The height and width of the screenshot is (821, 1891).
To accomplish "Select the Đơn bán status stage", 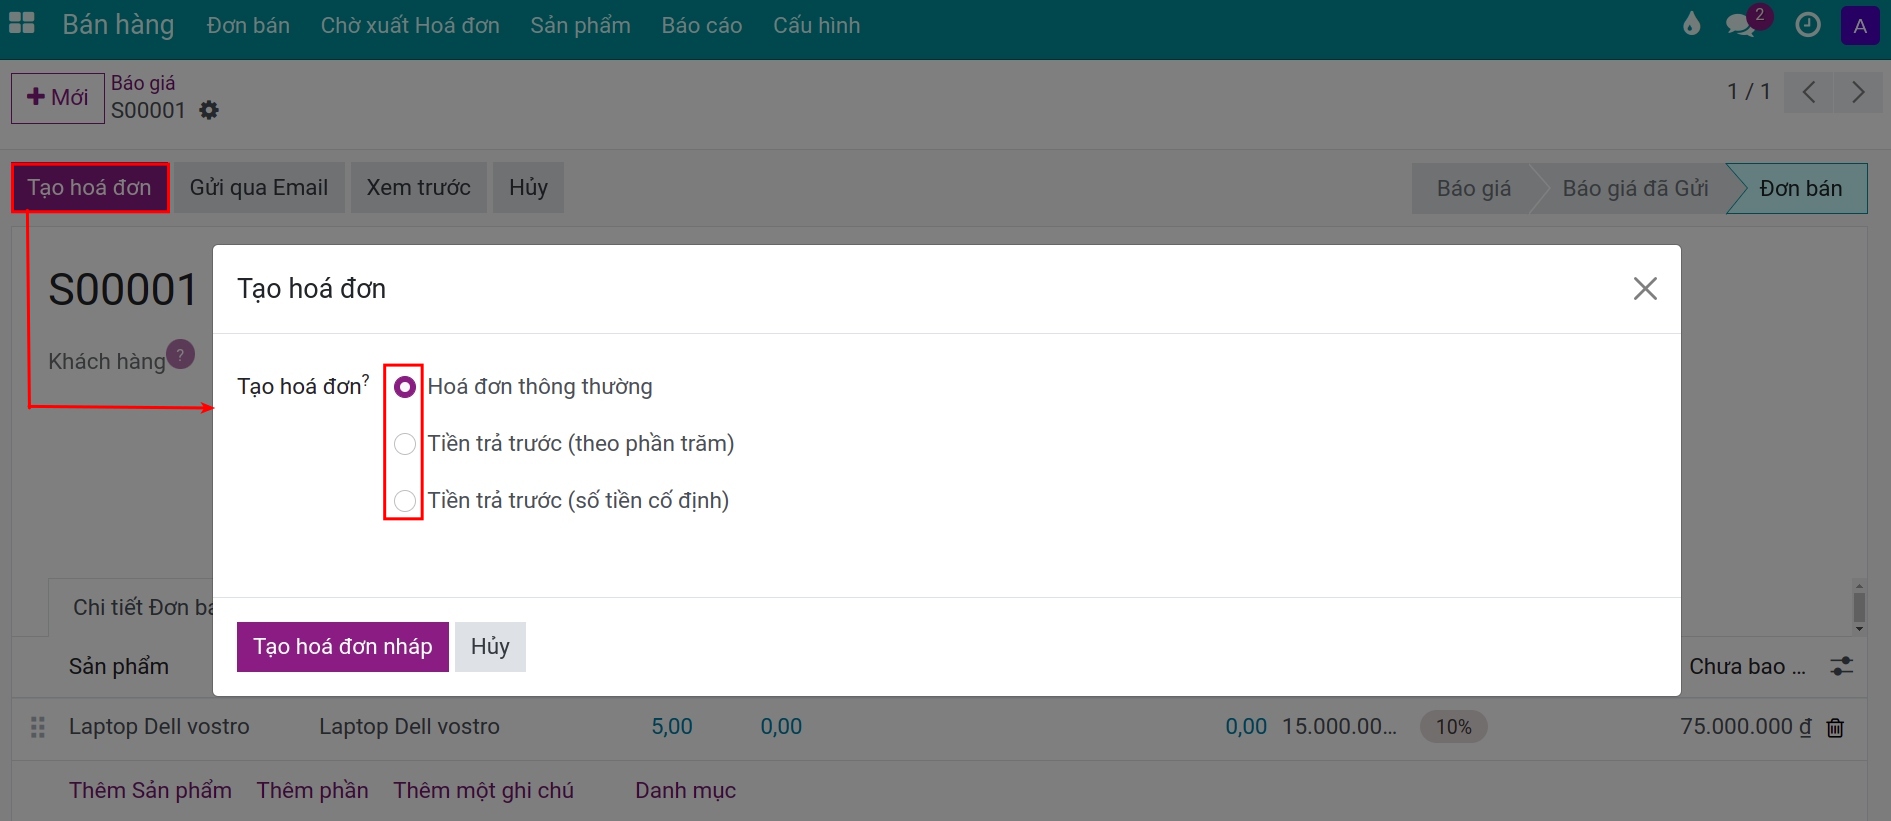I will pos(1800,189).
